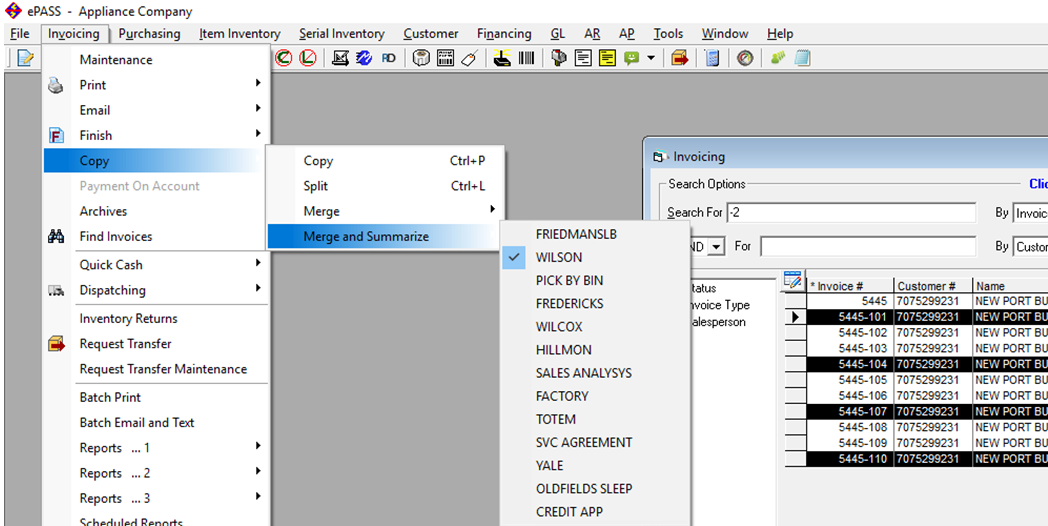
Task: Choose Copy Ctrl+P in the submenu
Action: (x=385, y=160)
